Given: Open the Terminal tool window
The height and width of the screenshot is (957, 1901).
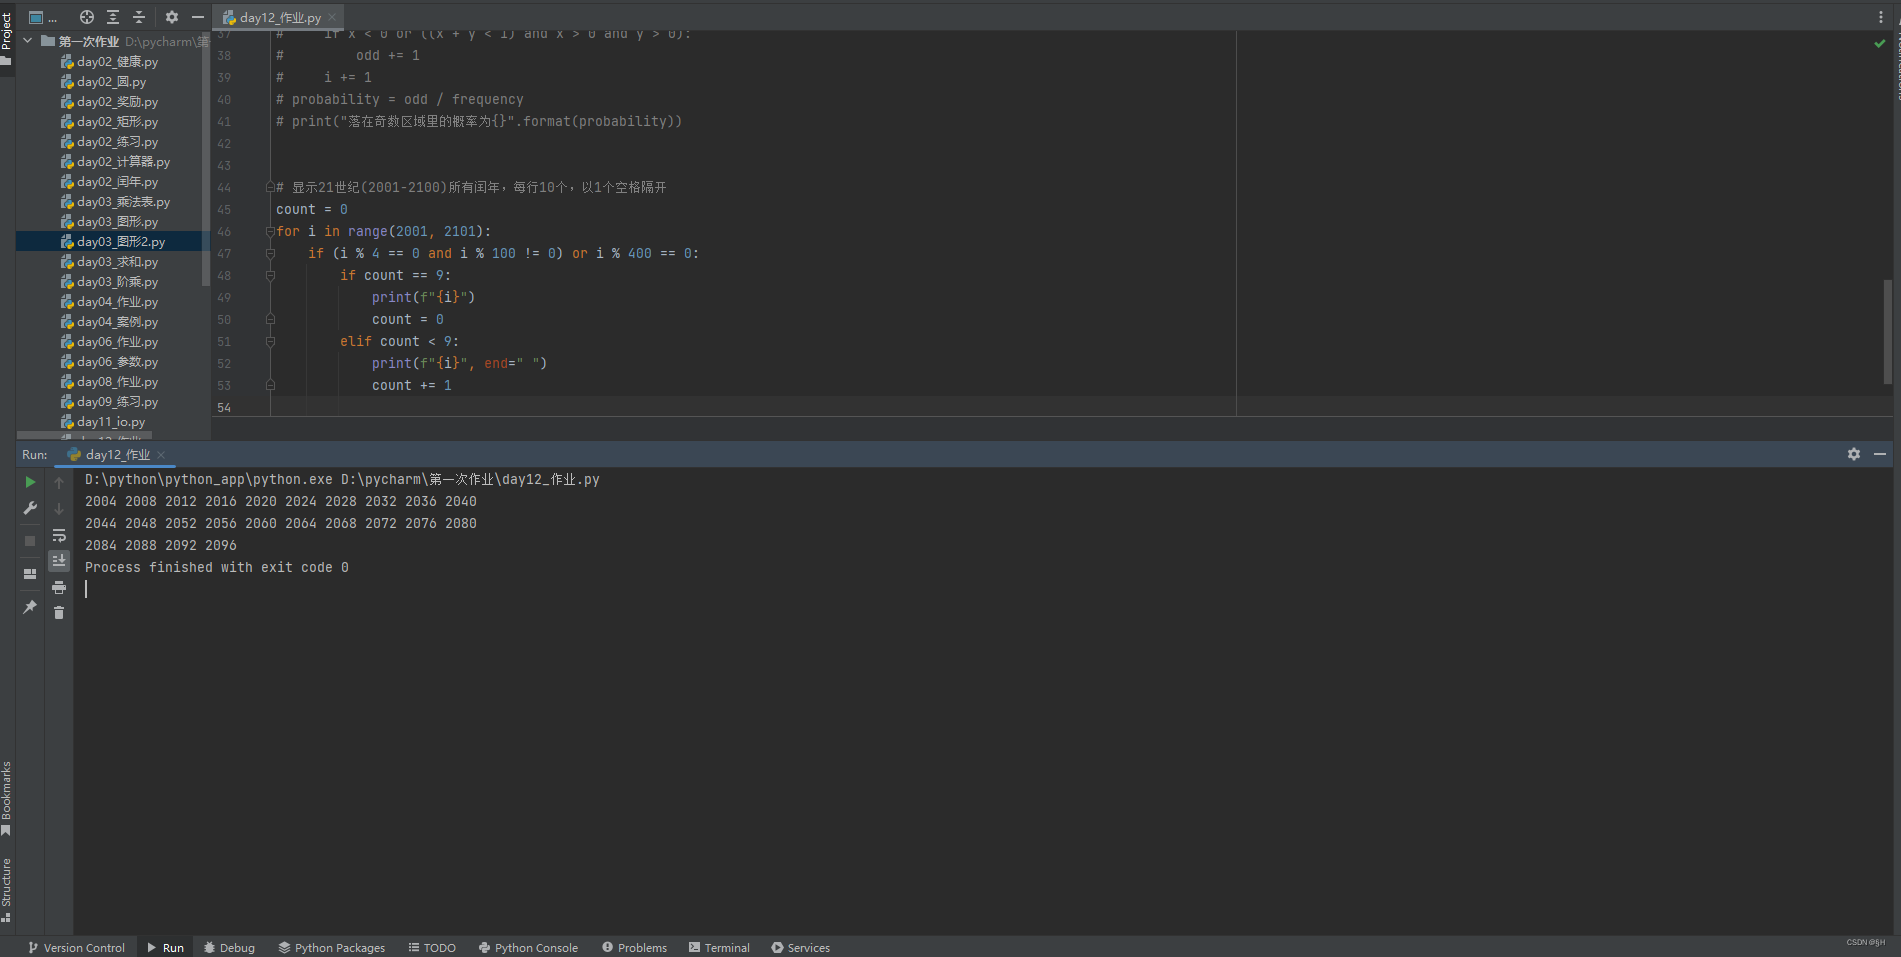Looking at the screenshot, I should pos(719,947).
